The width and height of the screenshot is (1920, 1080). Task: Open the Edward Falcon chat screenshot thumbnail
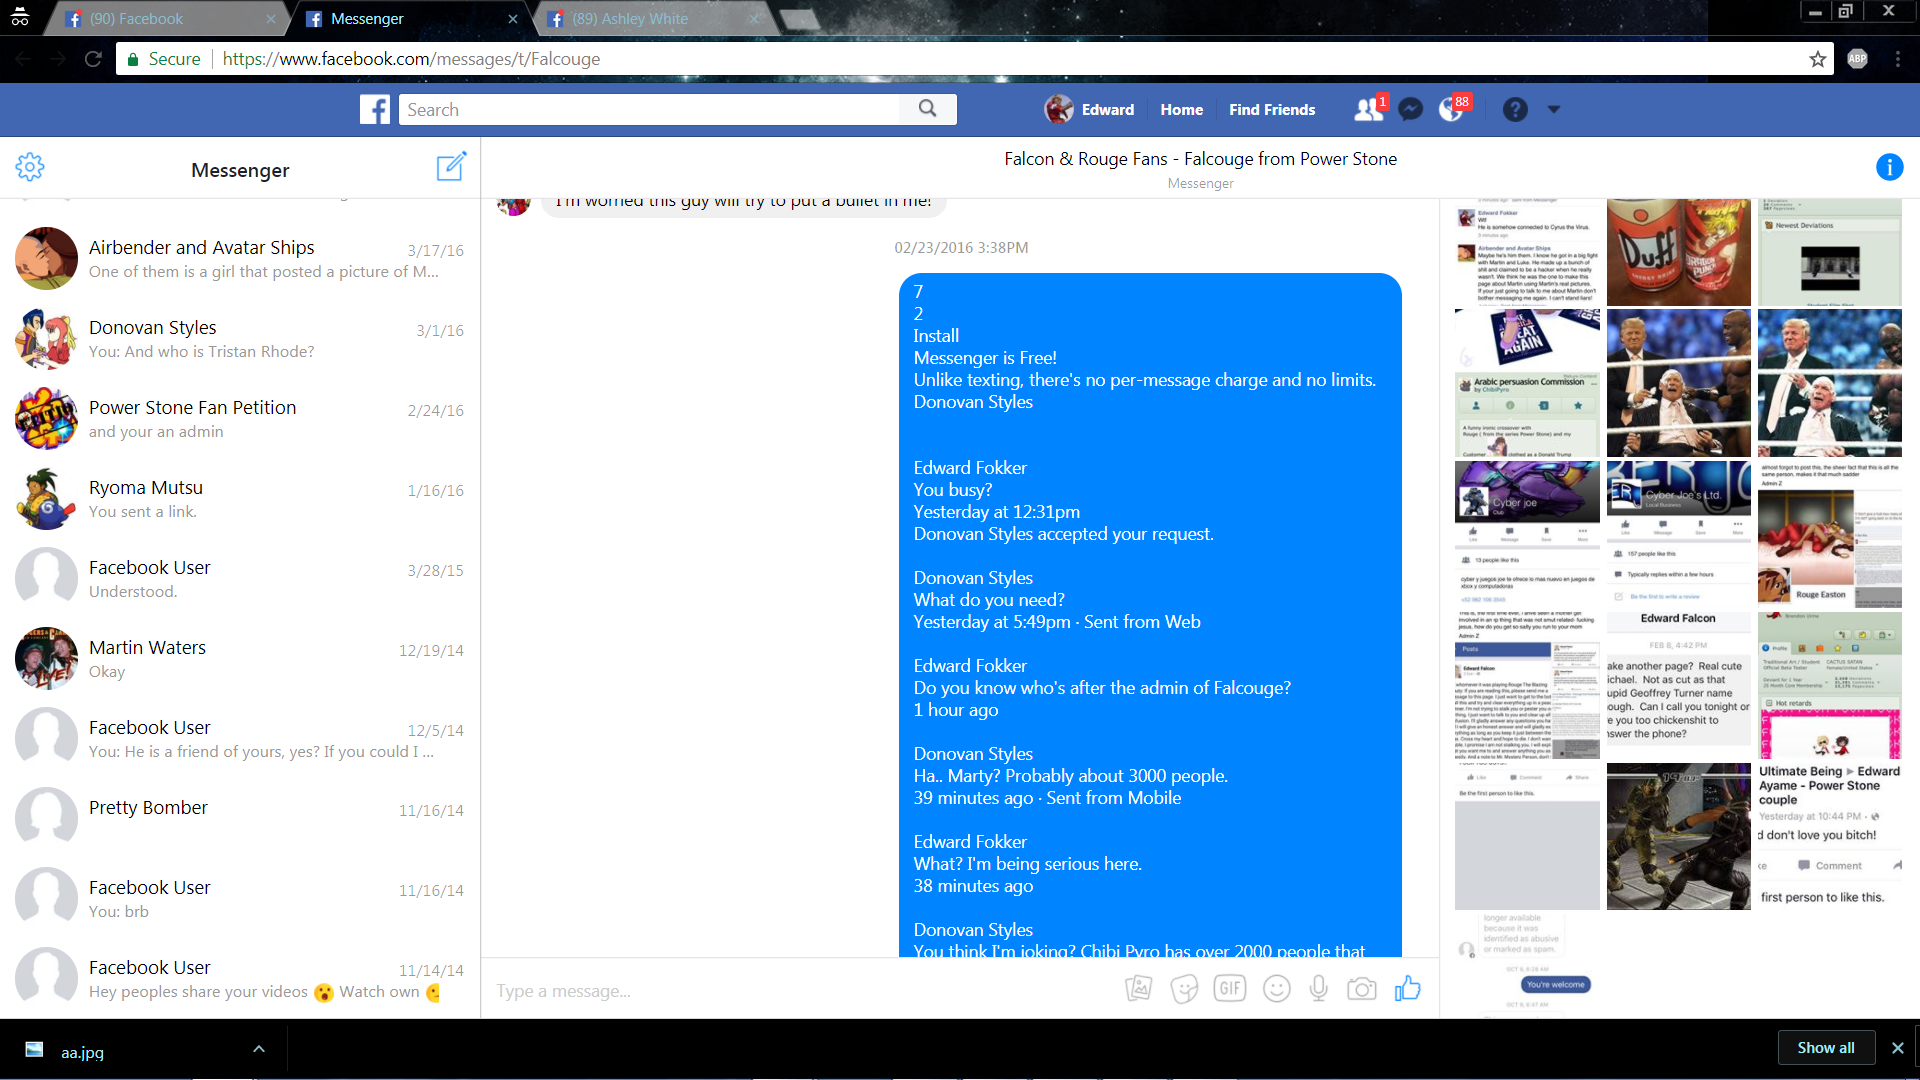tap(1678, 685)
